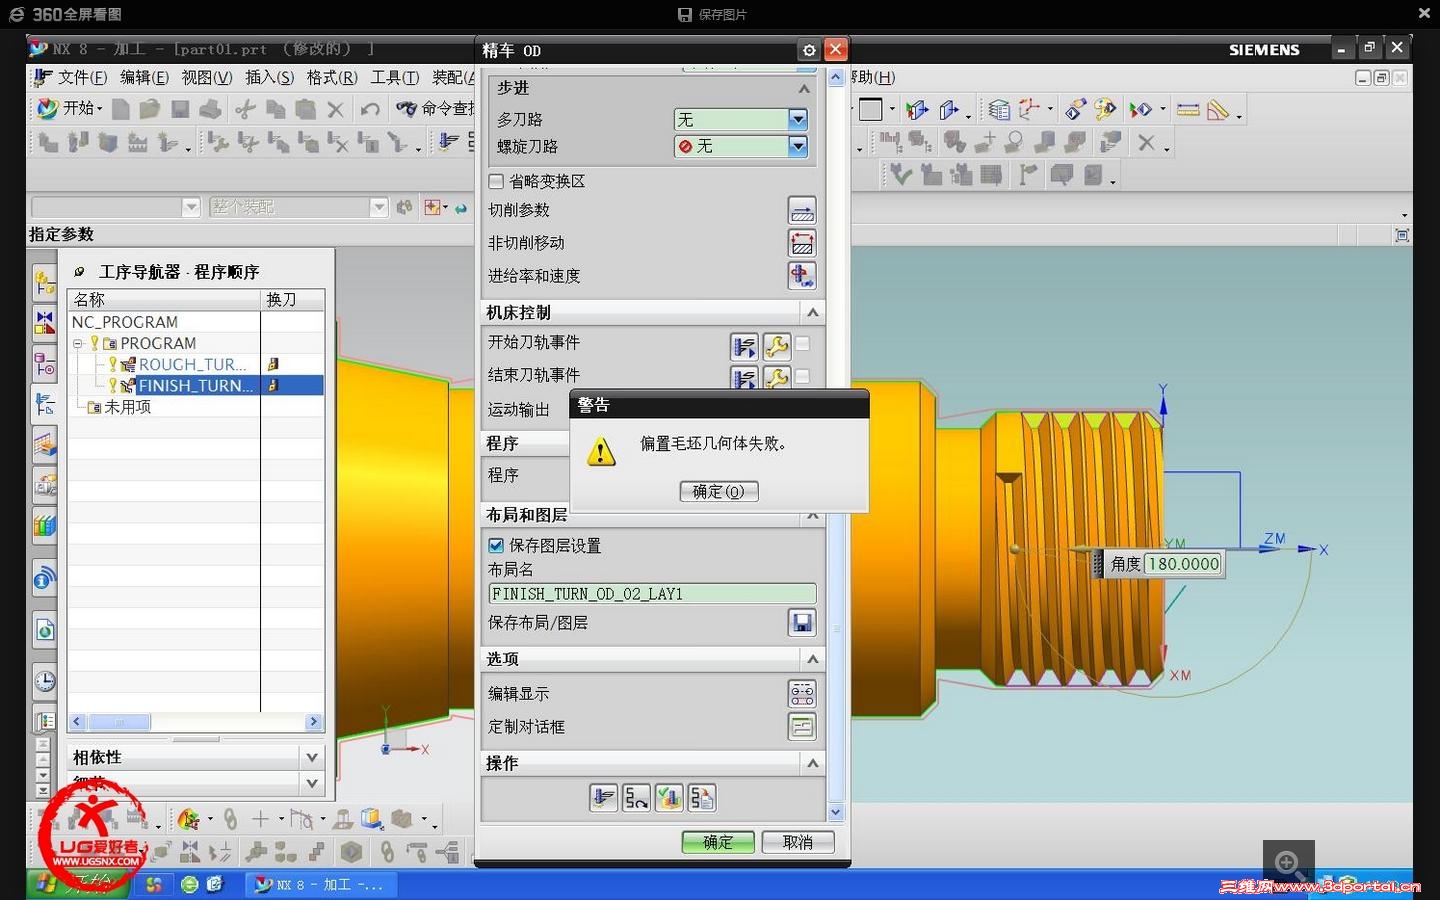Select the NC_PROGRAM root item
Image resolution: width=1440 pixels, height=900 pixels.
click(x=125, y=322)
